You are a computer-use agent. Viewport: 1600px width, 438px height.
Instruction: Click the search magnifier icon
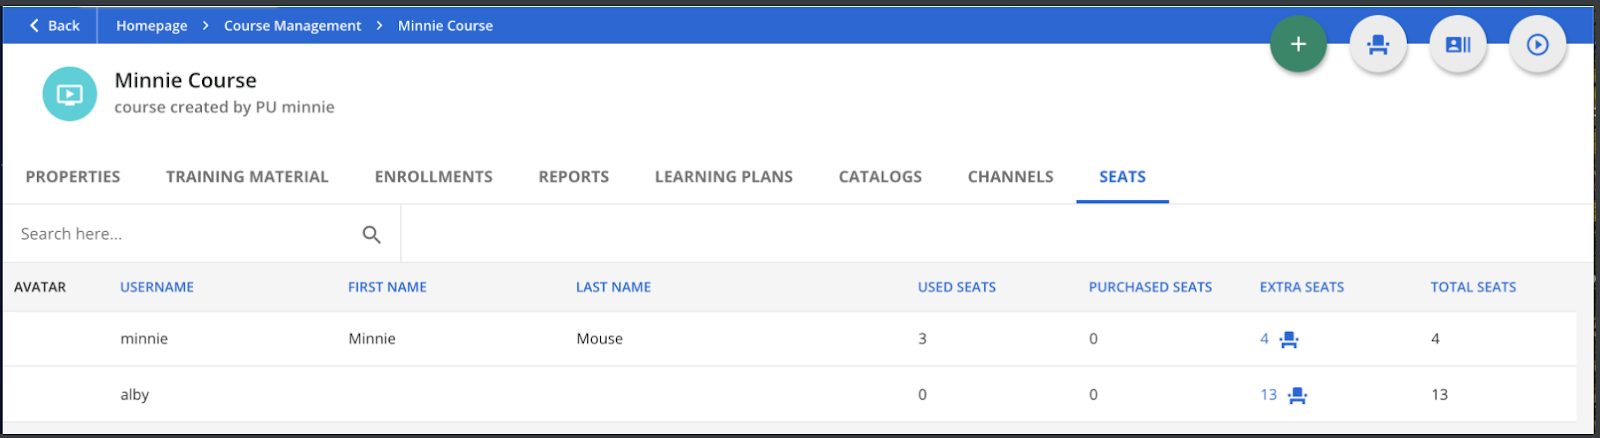371,234
